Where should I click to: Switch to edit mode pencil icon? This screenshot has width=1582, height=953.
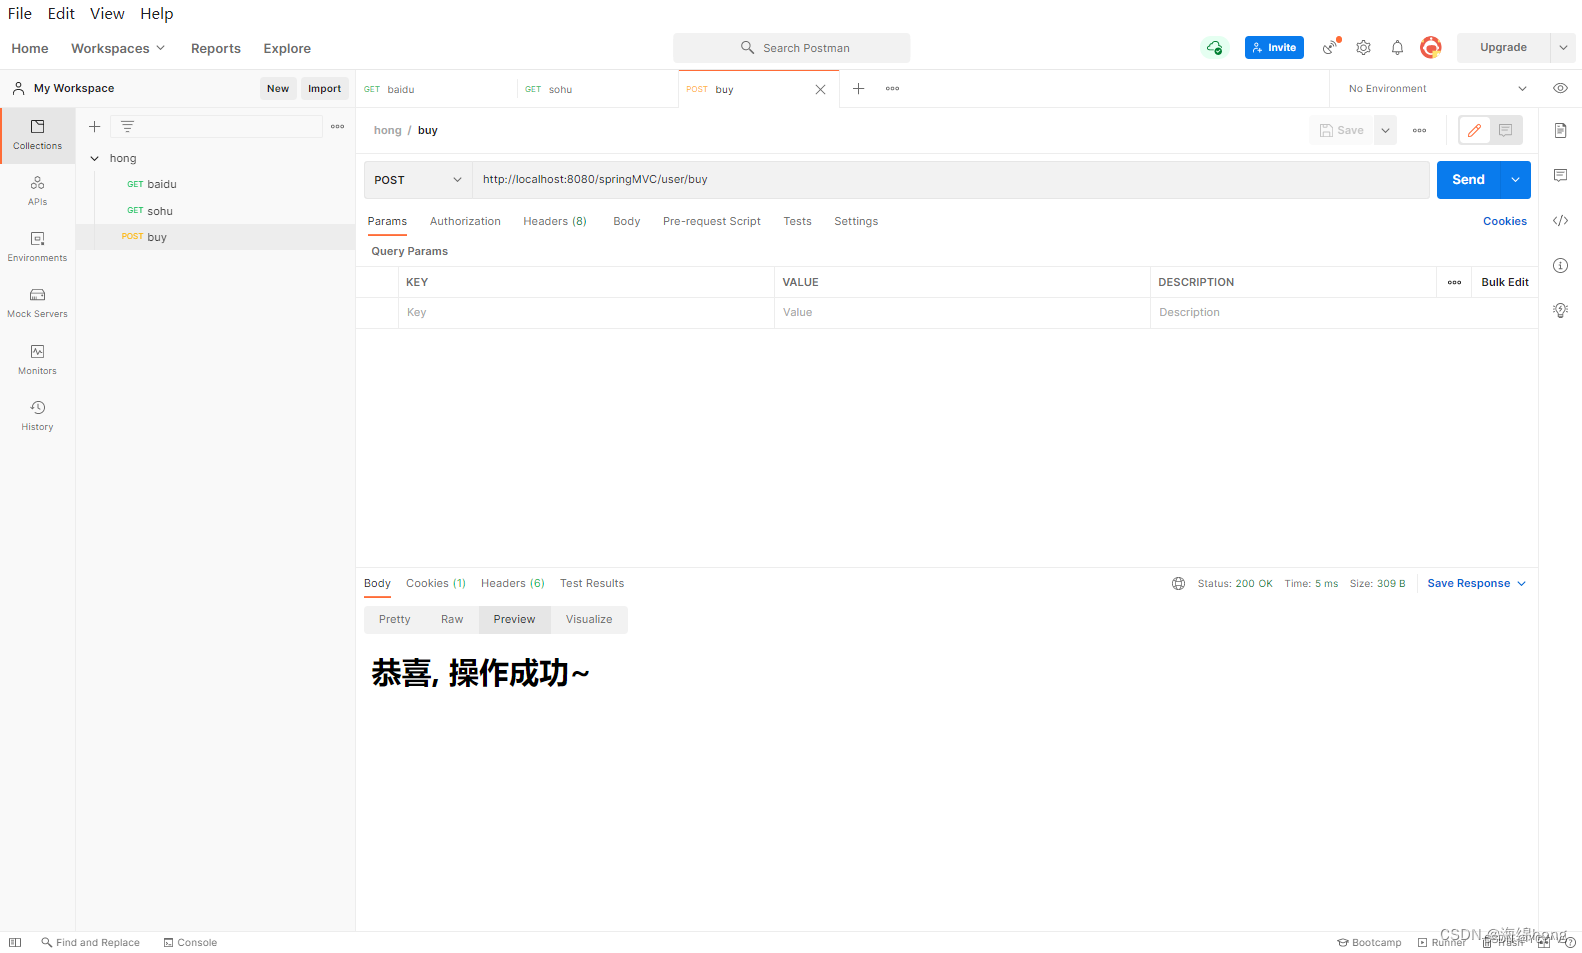click(x=1474, y=130)
